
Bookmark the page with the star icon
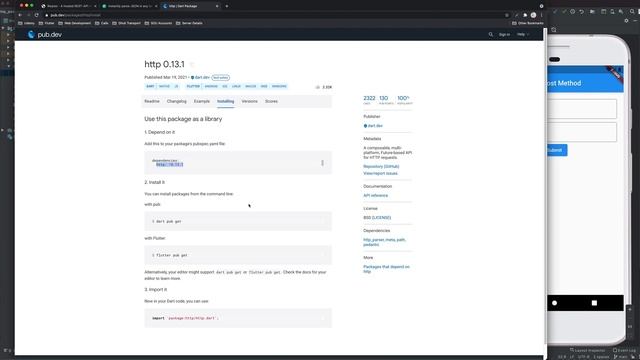(507, 15)
